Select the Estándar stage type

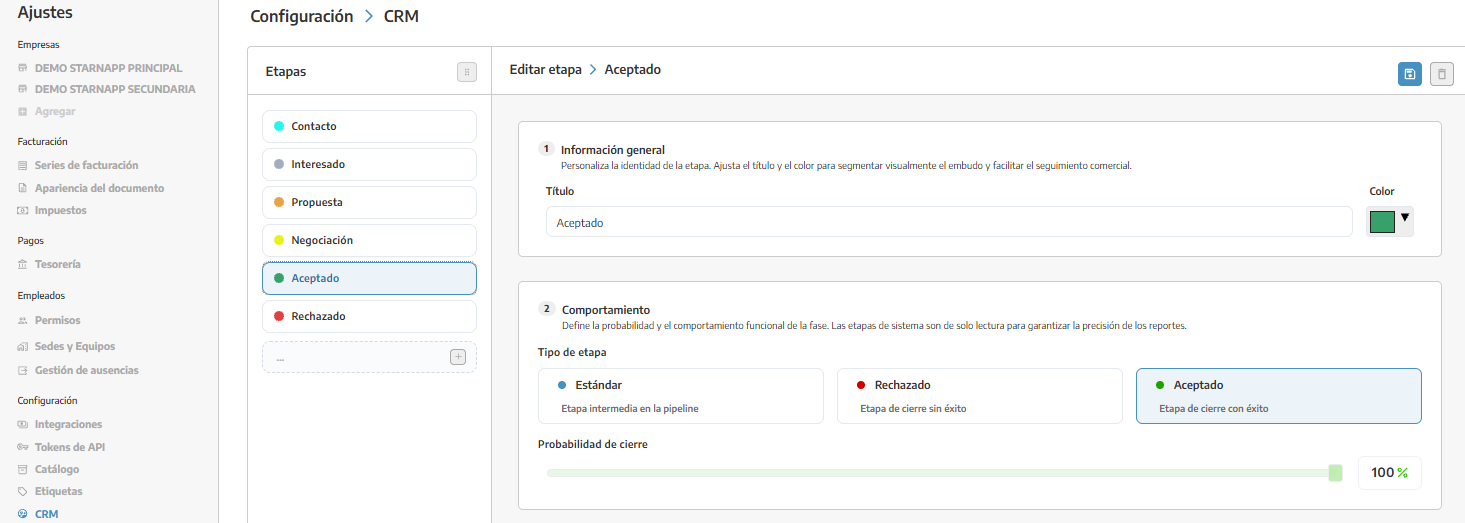tap(680, 396)
